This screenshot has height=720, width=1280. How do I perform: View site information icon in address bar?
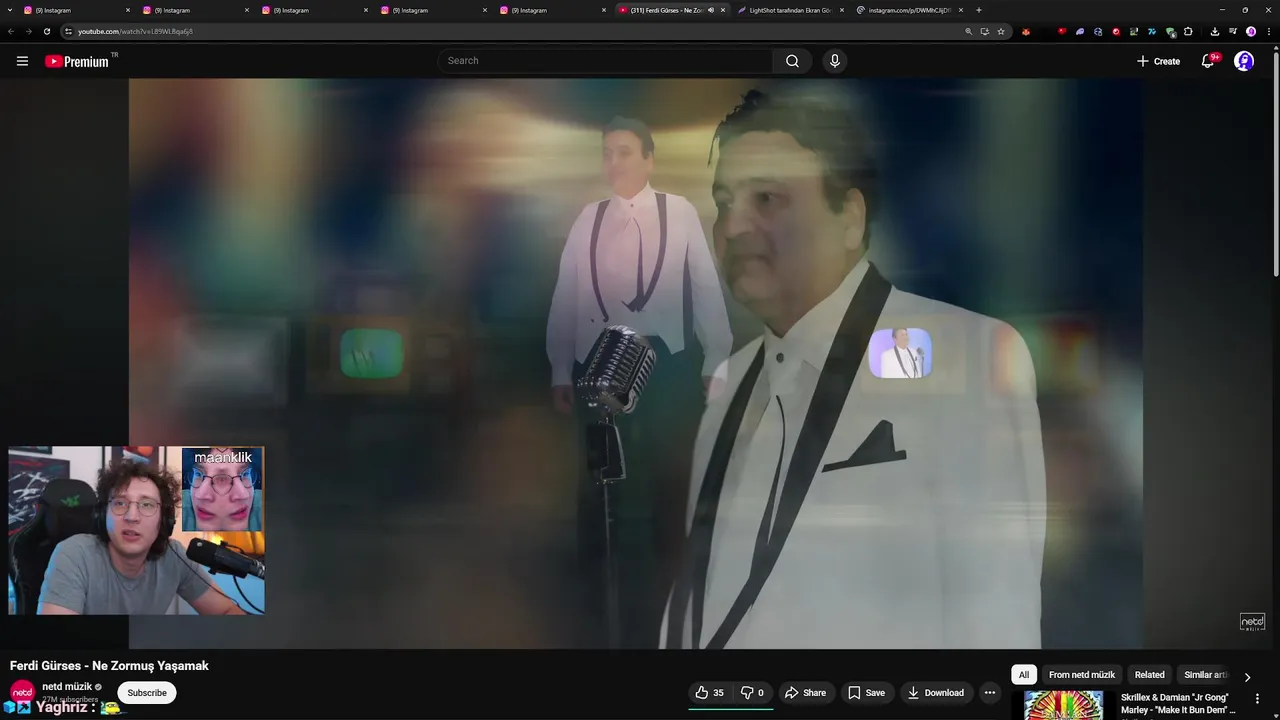[x=68, y=31]
